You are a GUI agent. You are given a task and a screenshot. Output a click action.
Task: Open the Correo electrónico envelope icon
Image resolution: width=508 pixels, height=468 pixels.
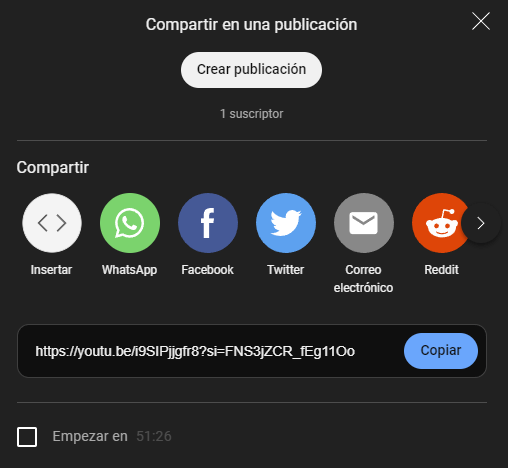click(364, 223)
